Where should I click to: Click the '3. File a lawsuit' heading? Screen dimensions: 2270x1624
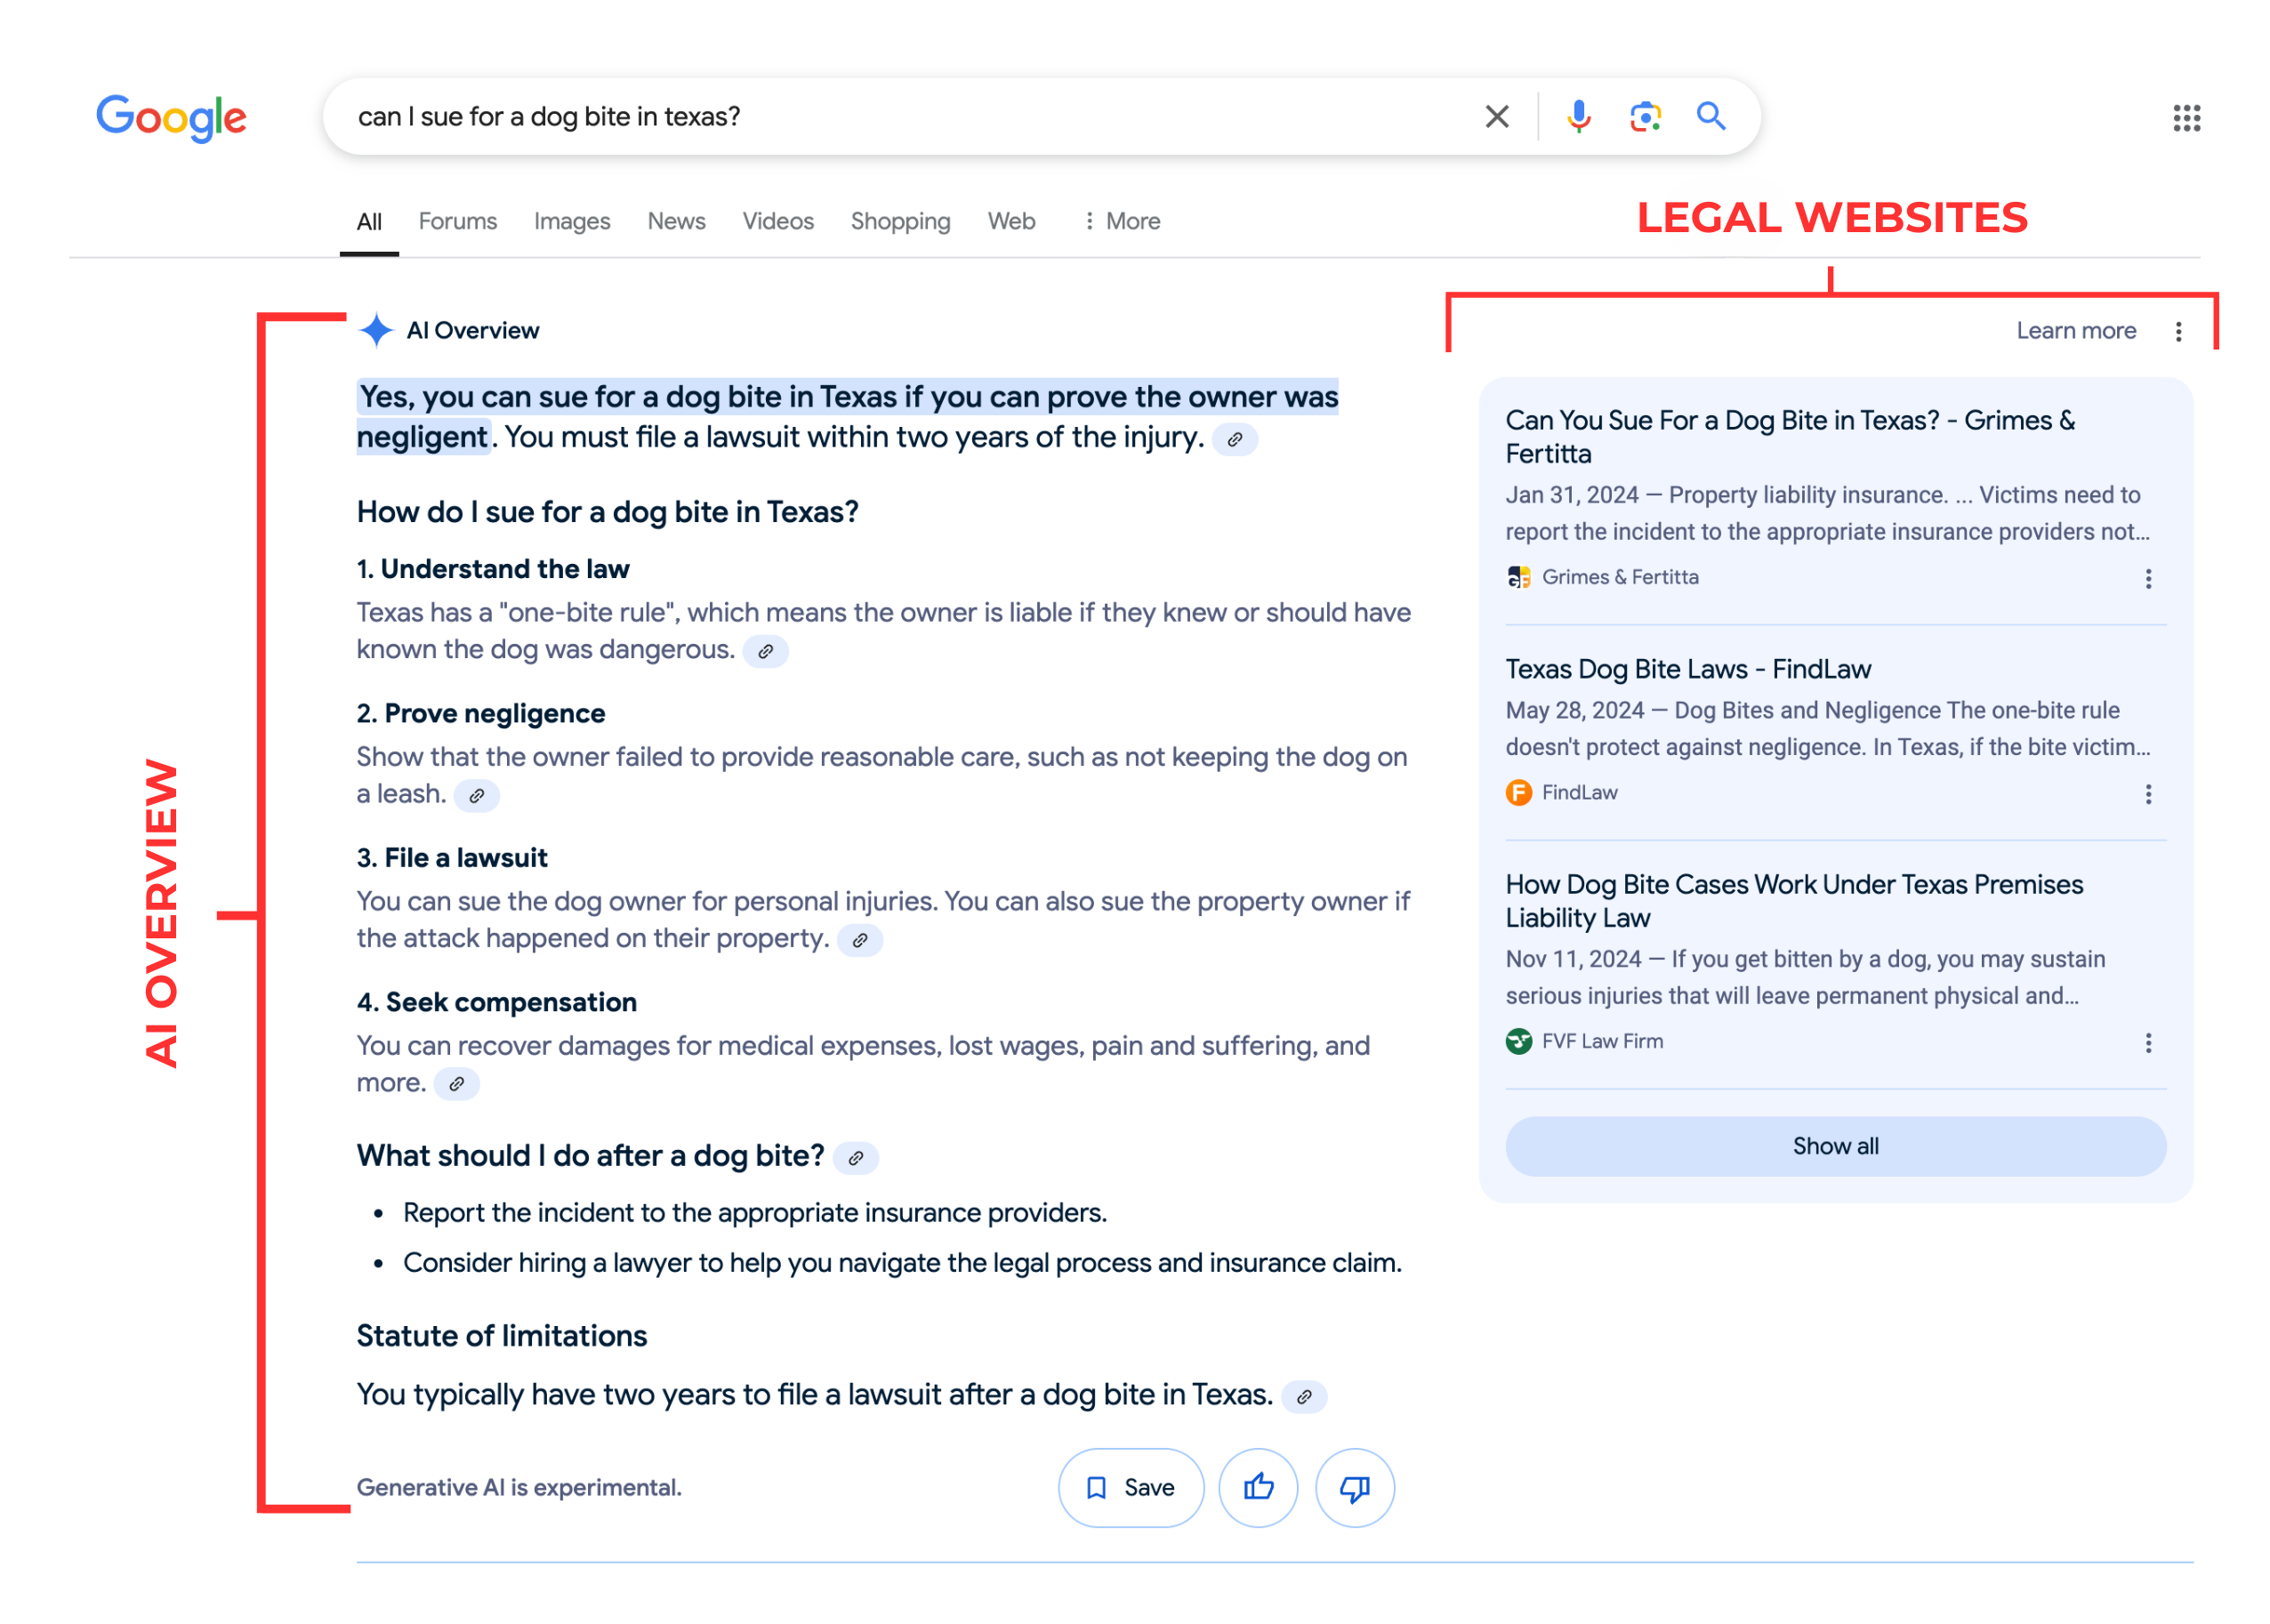(452, 858)
